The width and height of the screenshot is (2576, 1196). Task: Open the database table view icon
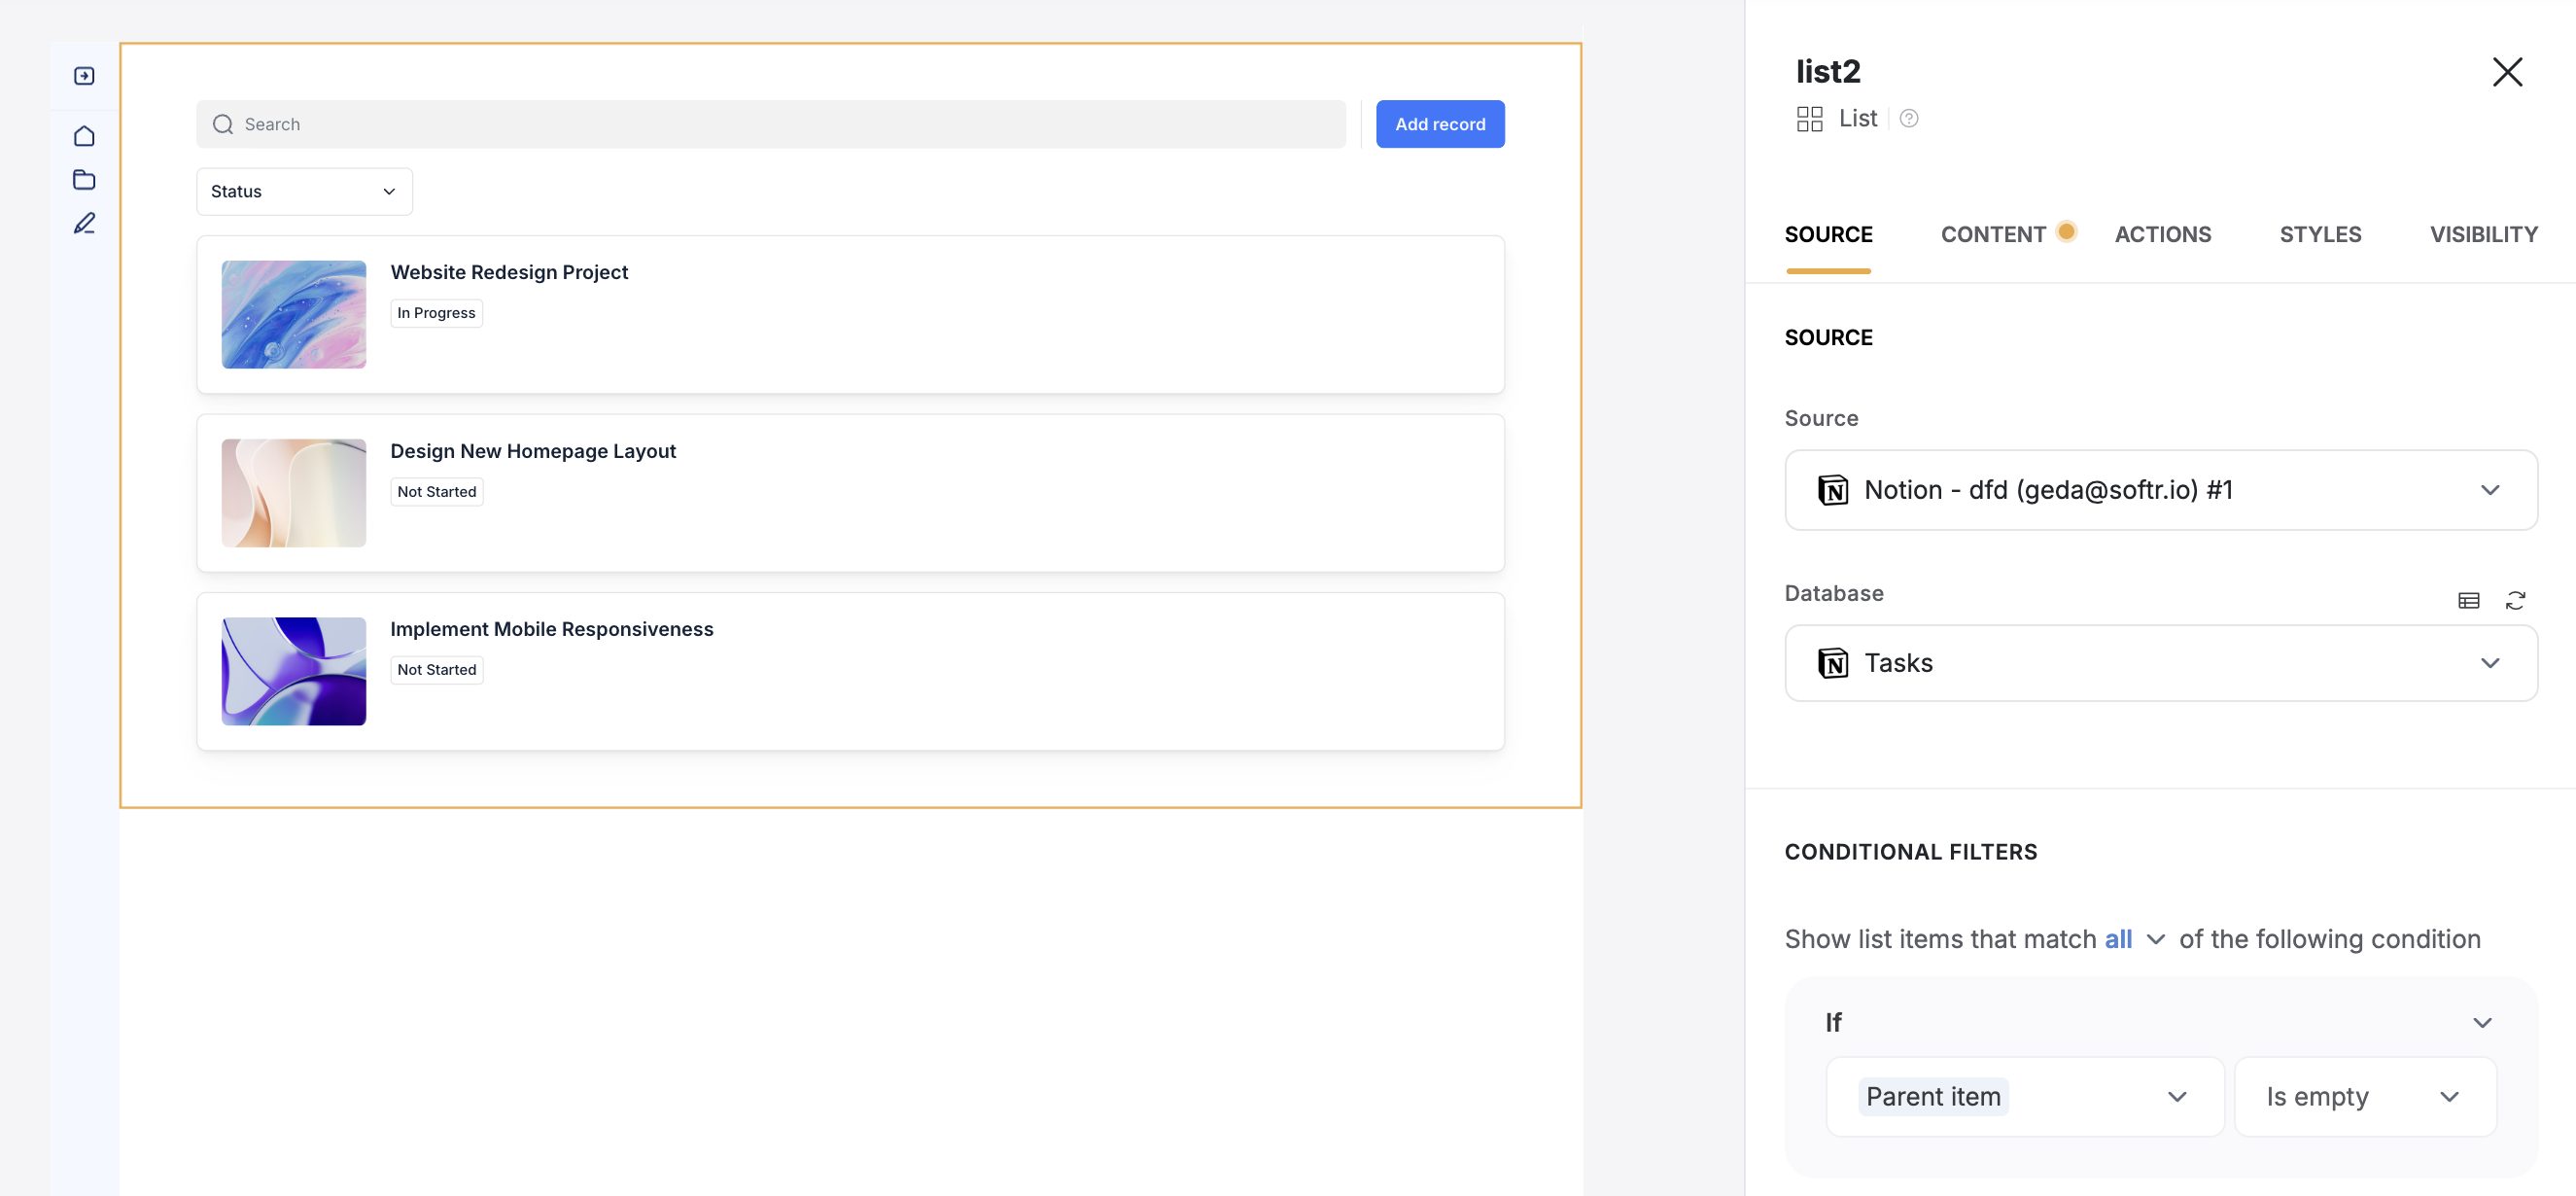click(x=2468, y=600)
